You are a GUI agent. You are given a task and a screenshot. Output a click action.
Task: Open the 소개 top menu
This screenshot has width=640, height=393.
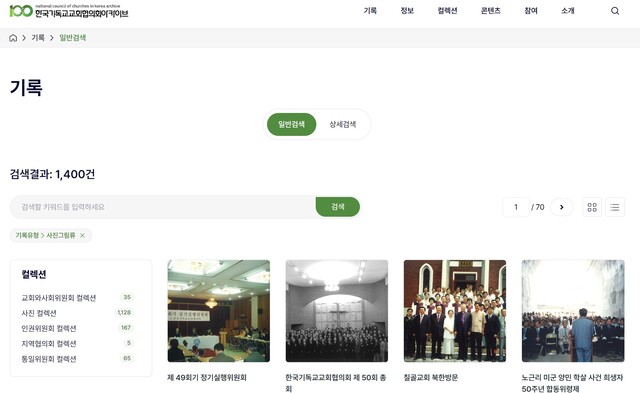coord(568,11)
